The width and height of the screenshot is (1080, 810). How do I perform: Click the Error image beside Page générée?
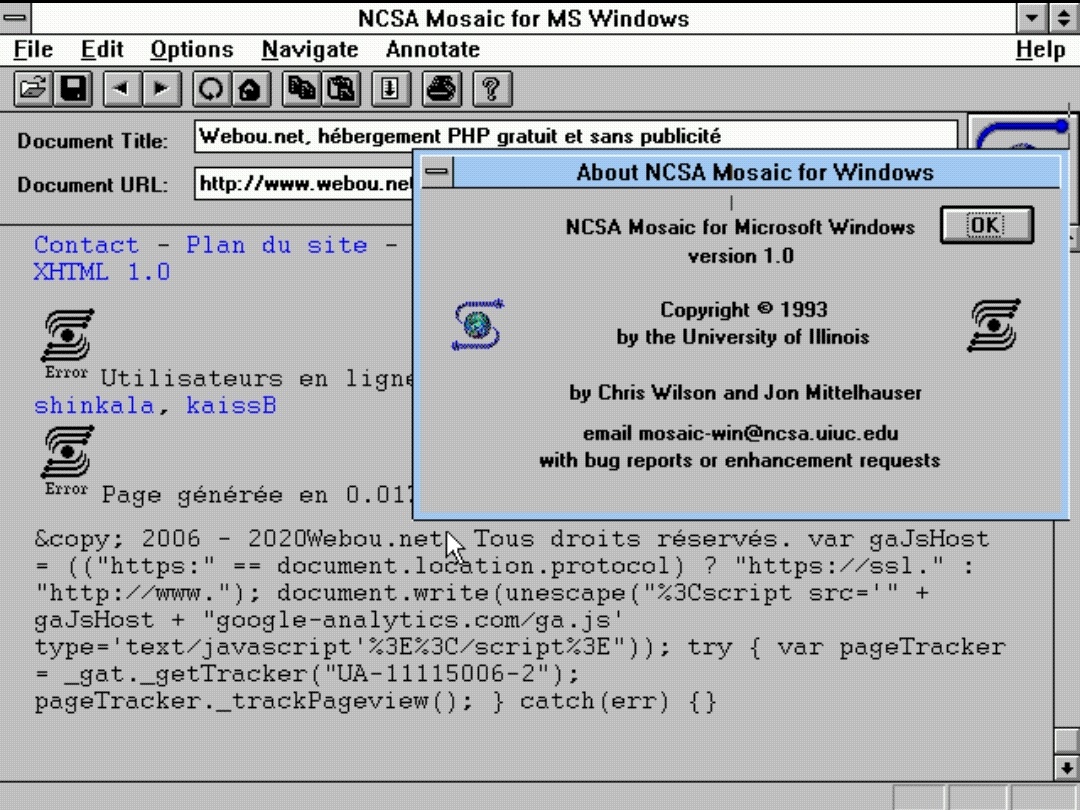(67, 460)
